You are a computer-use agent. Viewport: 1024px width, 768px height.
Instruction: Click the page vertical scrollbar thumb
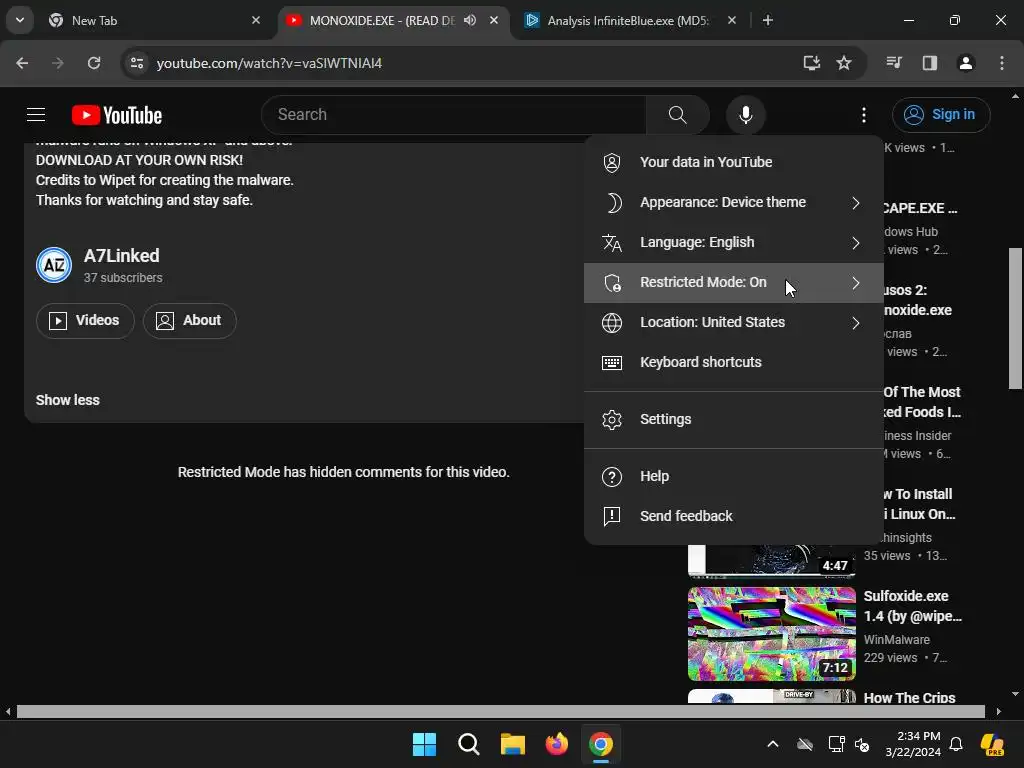click(x=1016, y=318)
